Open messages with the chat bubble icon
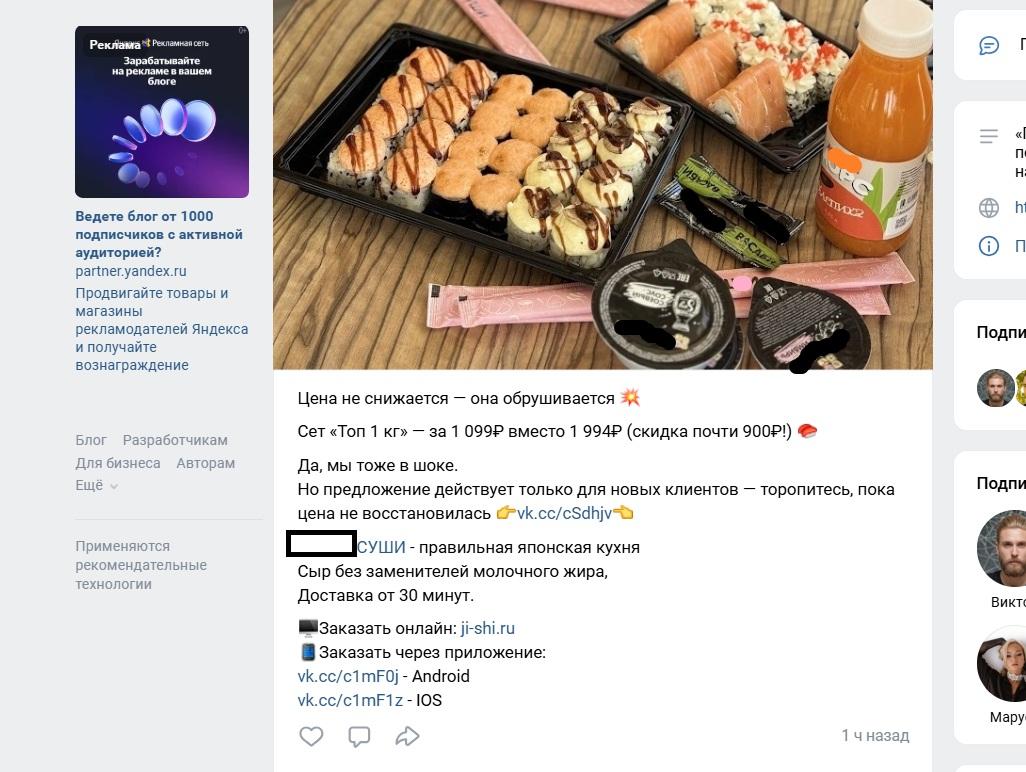 (988, 45)
